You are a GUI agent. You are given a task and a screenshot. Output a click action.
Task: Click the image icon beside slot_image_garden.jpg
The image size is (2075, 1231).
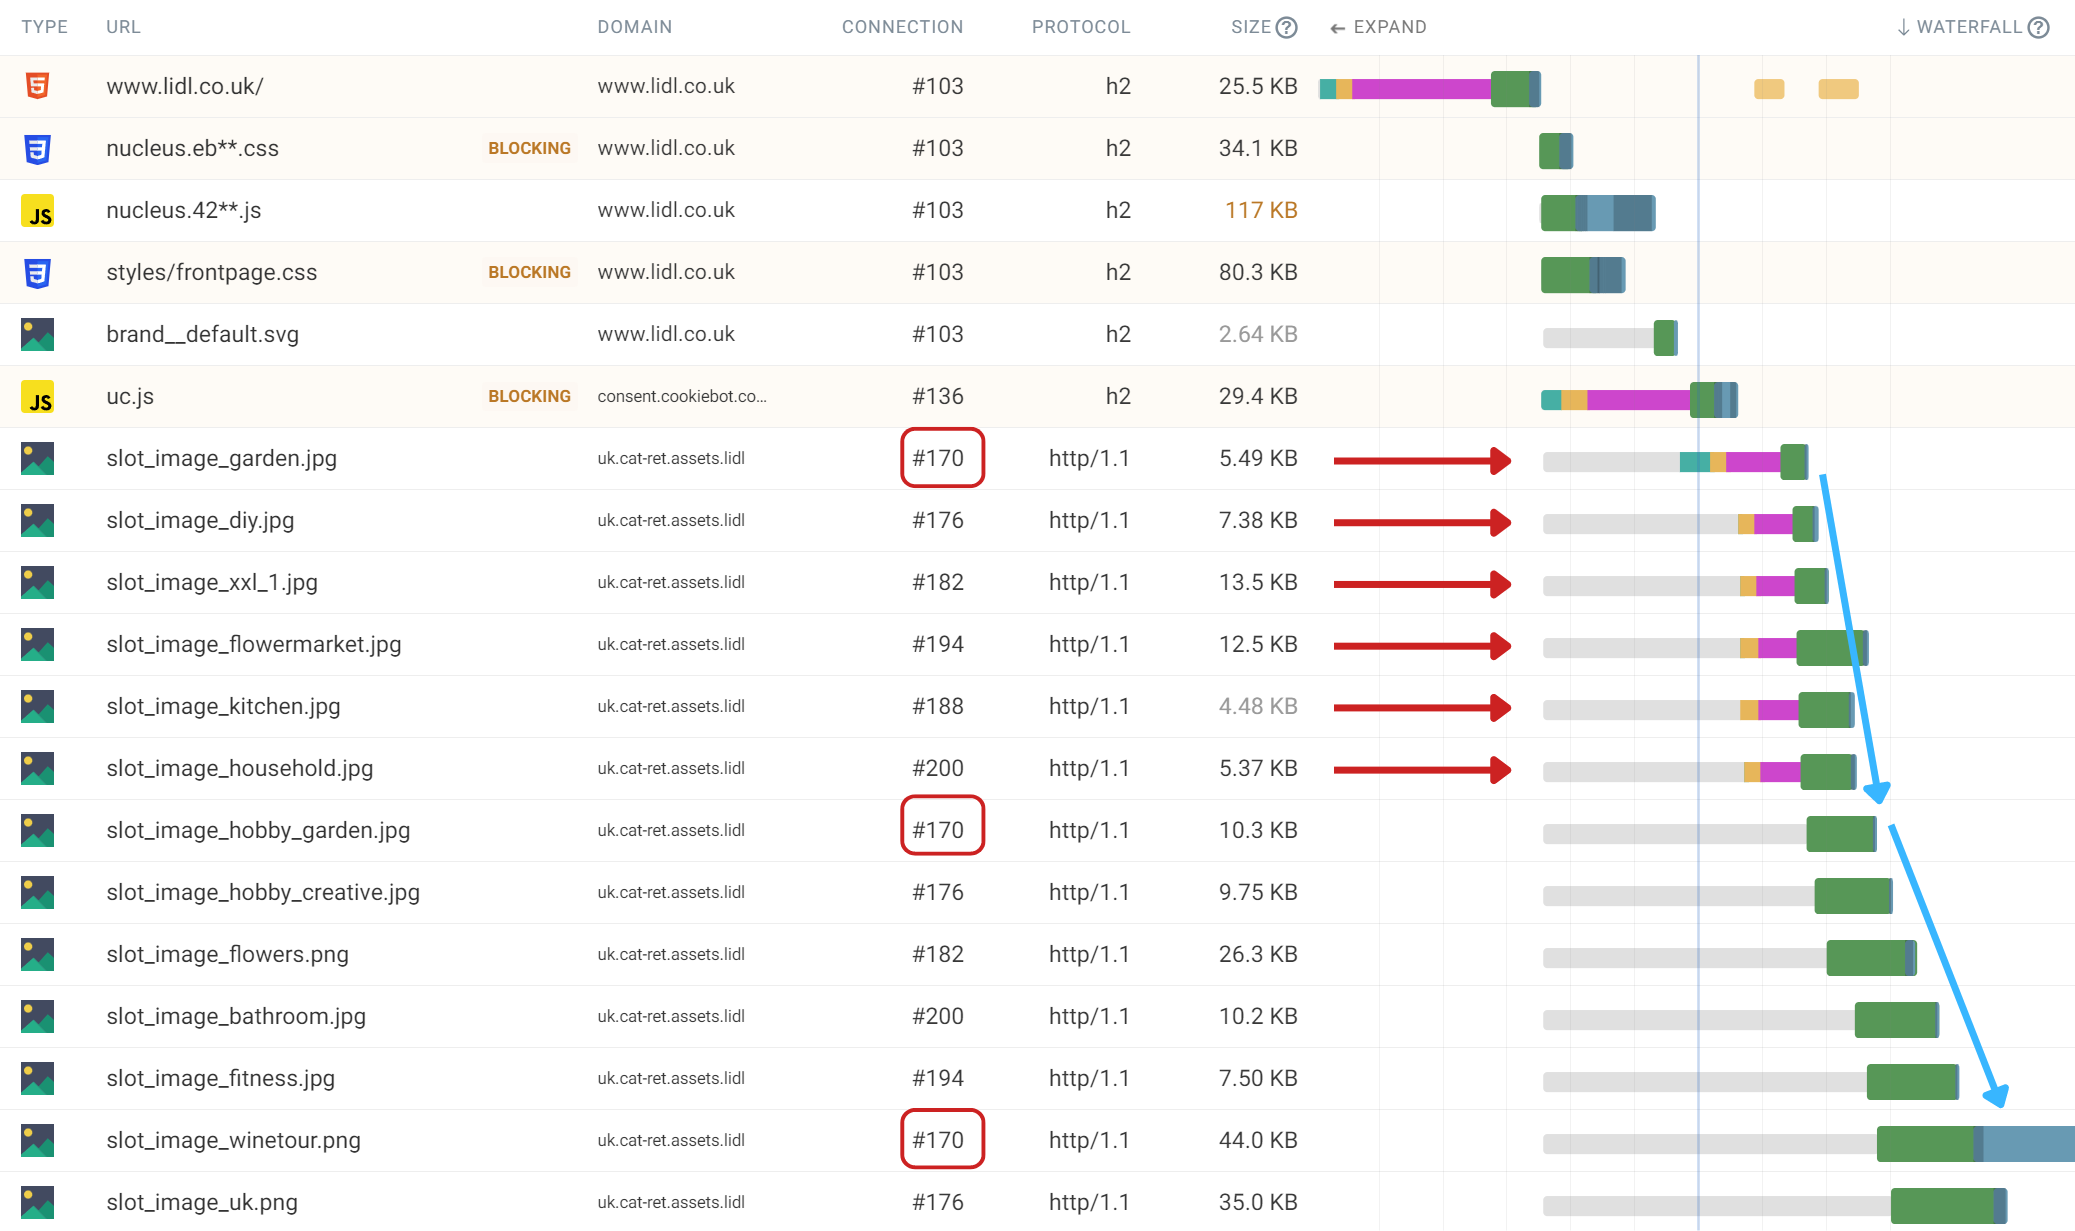(38, 459)
